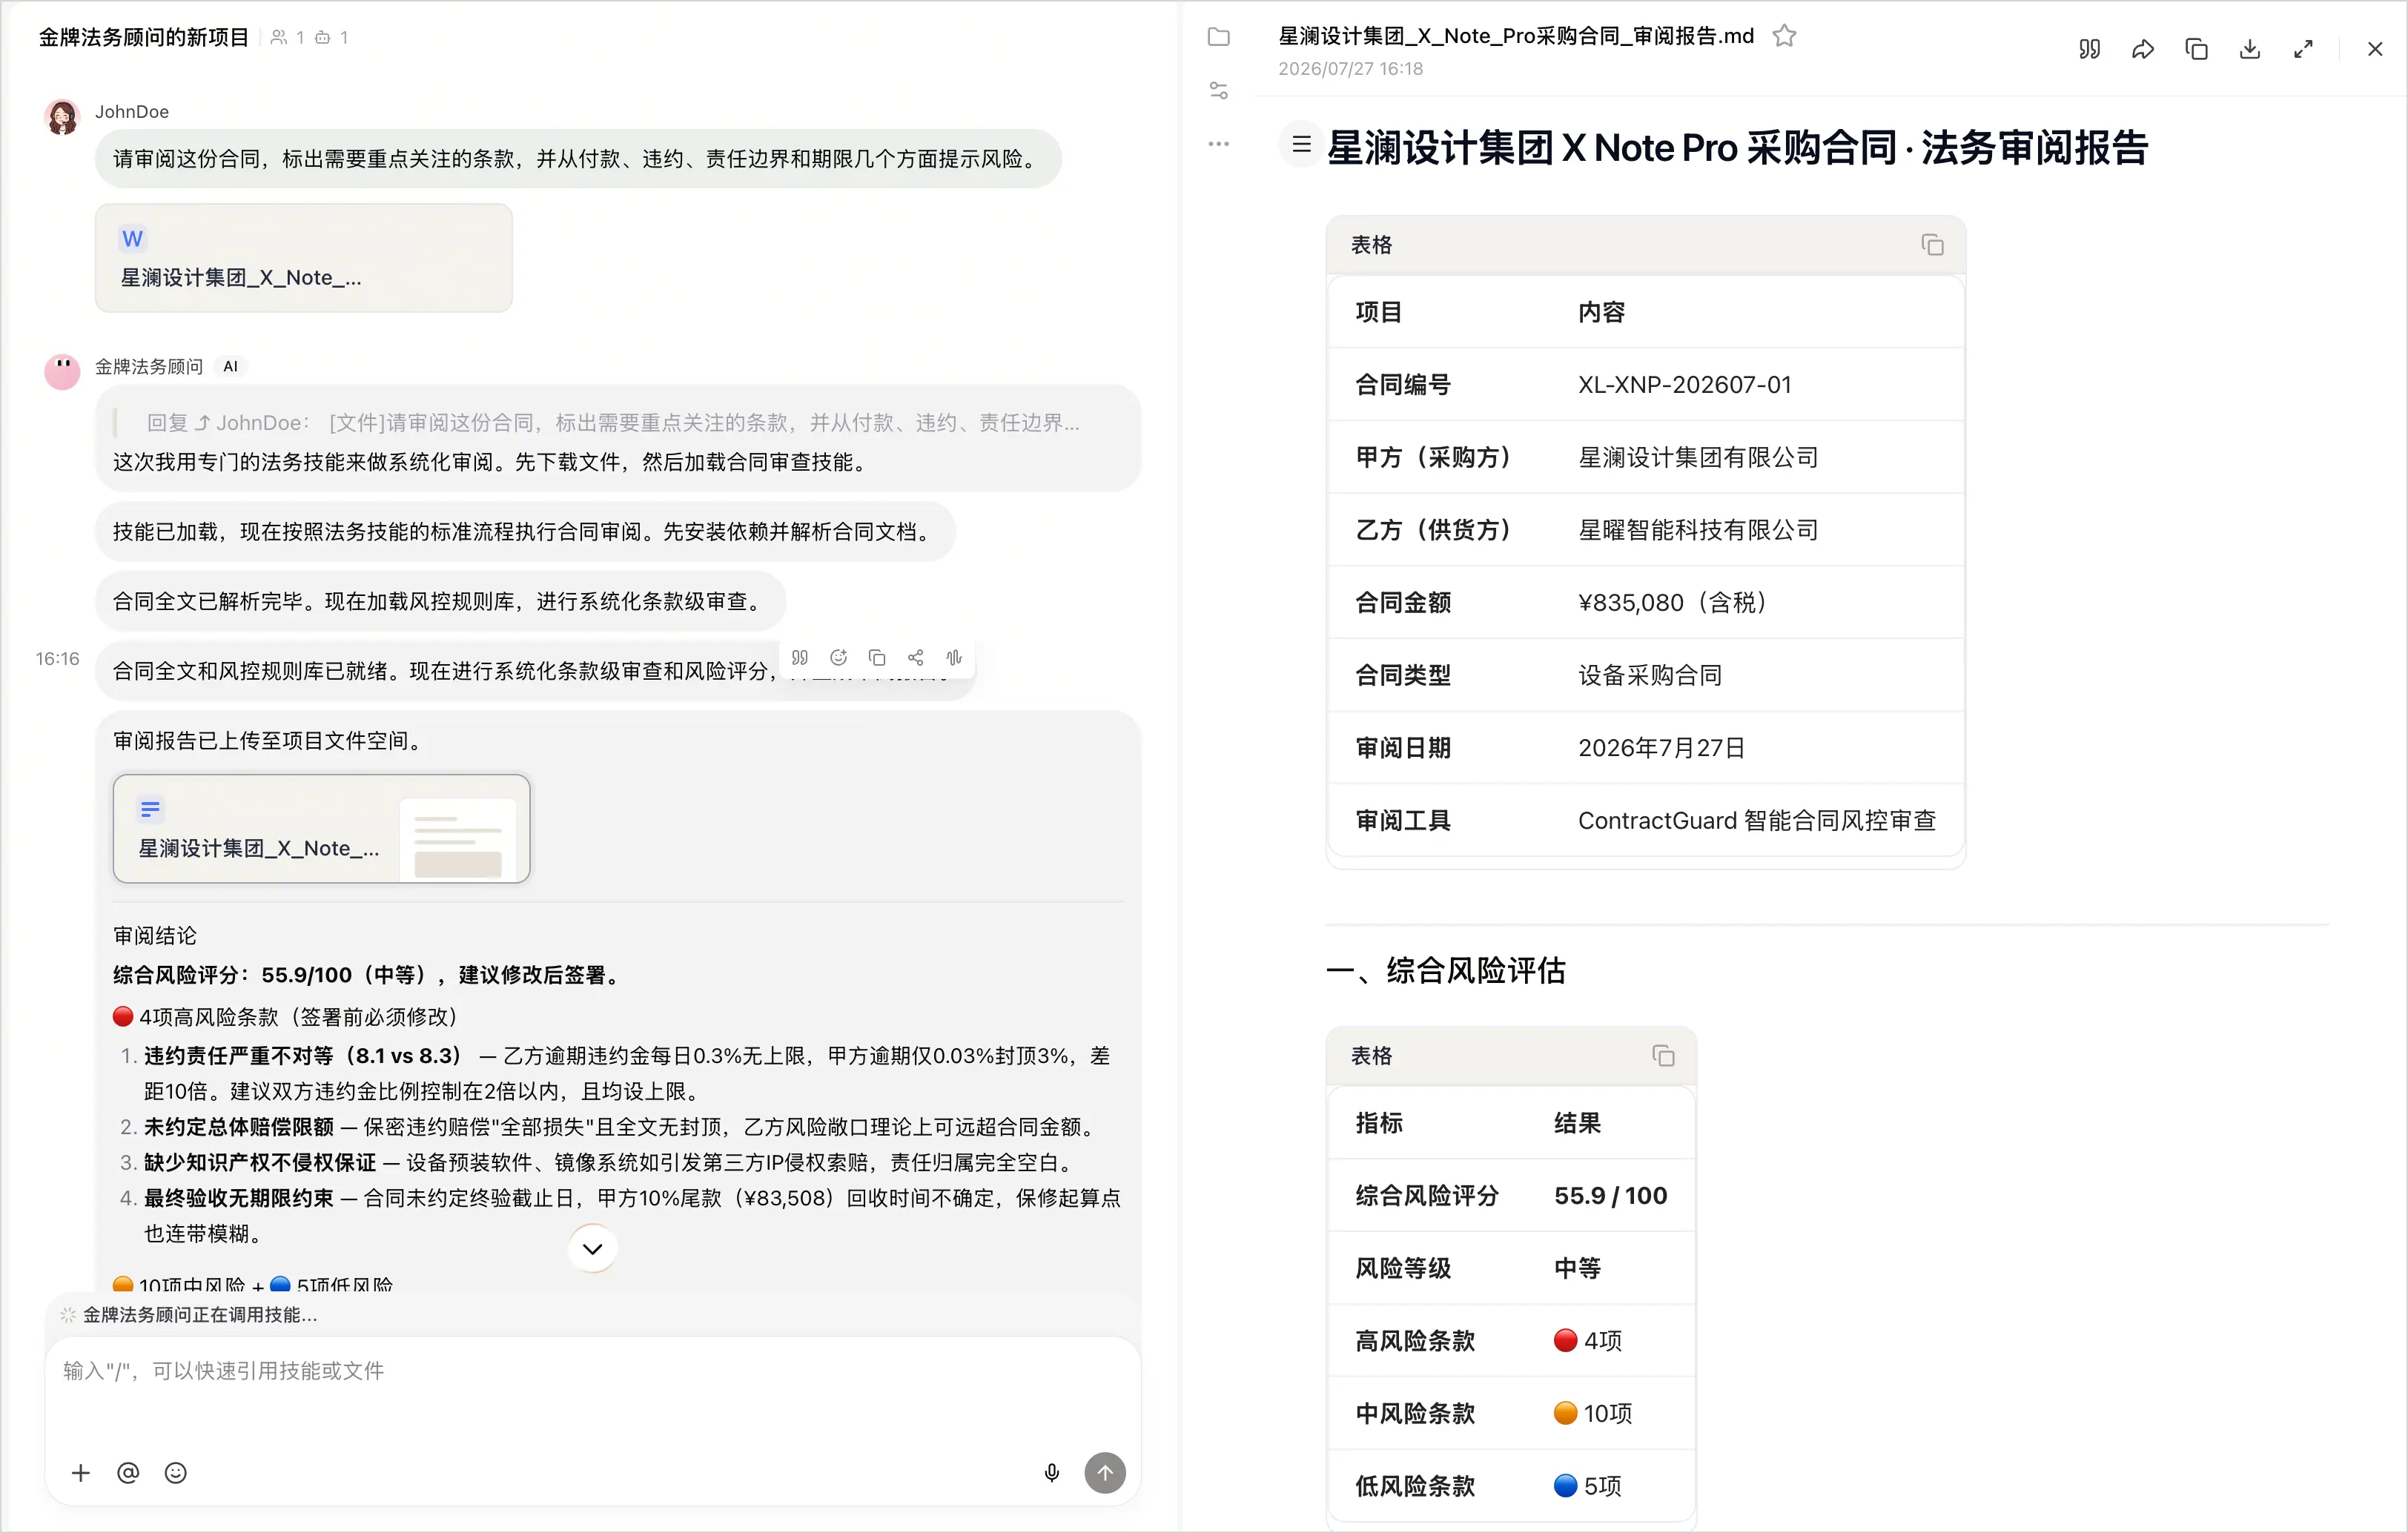The image size is (2408, 1533).
Task: Click the quote icon in document toolbar
Action: [x=2088, y=49]
